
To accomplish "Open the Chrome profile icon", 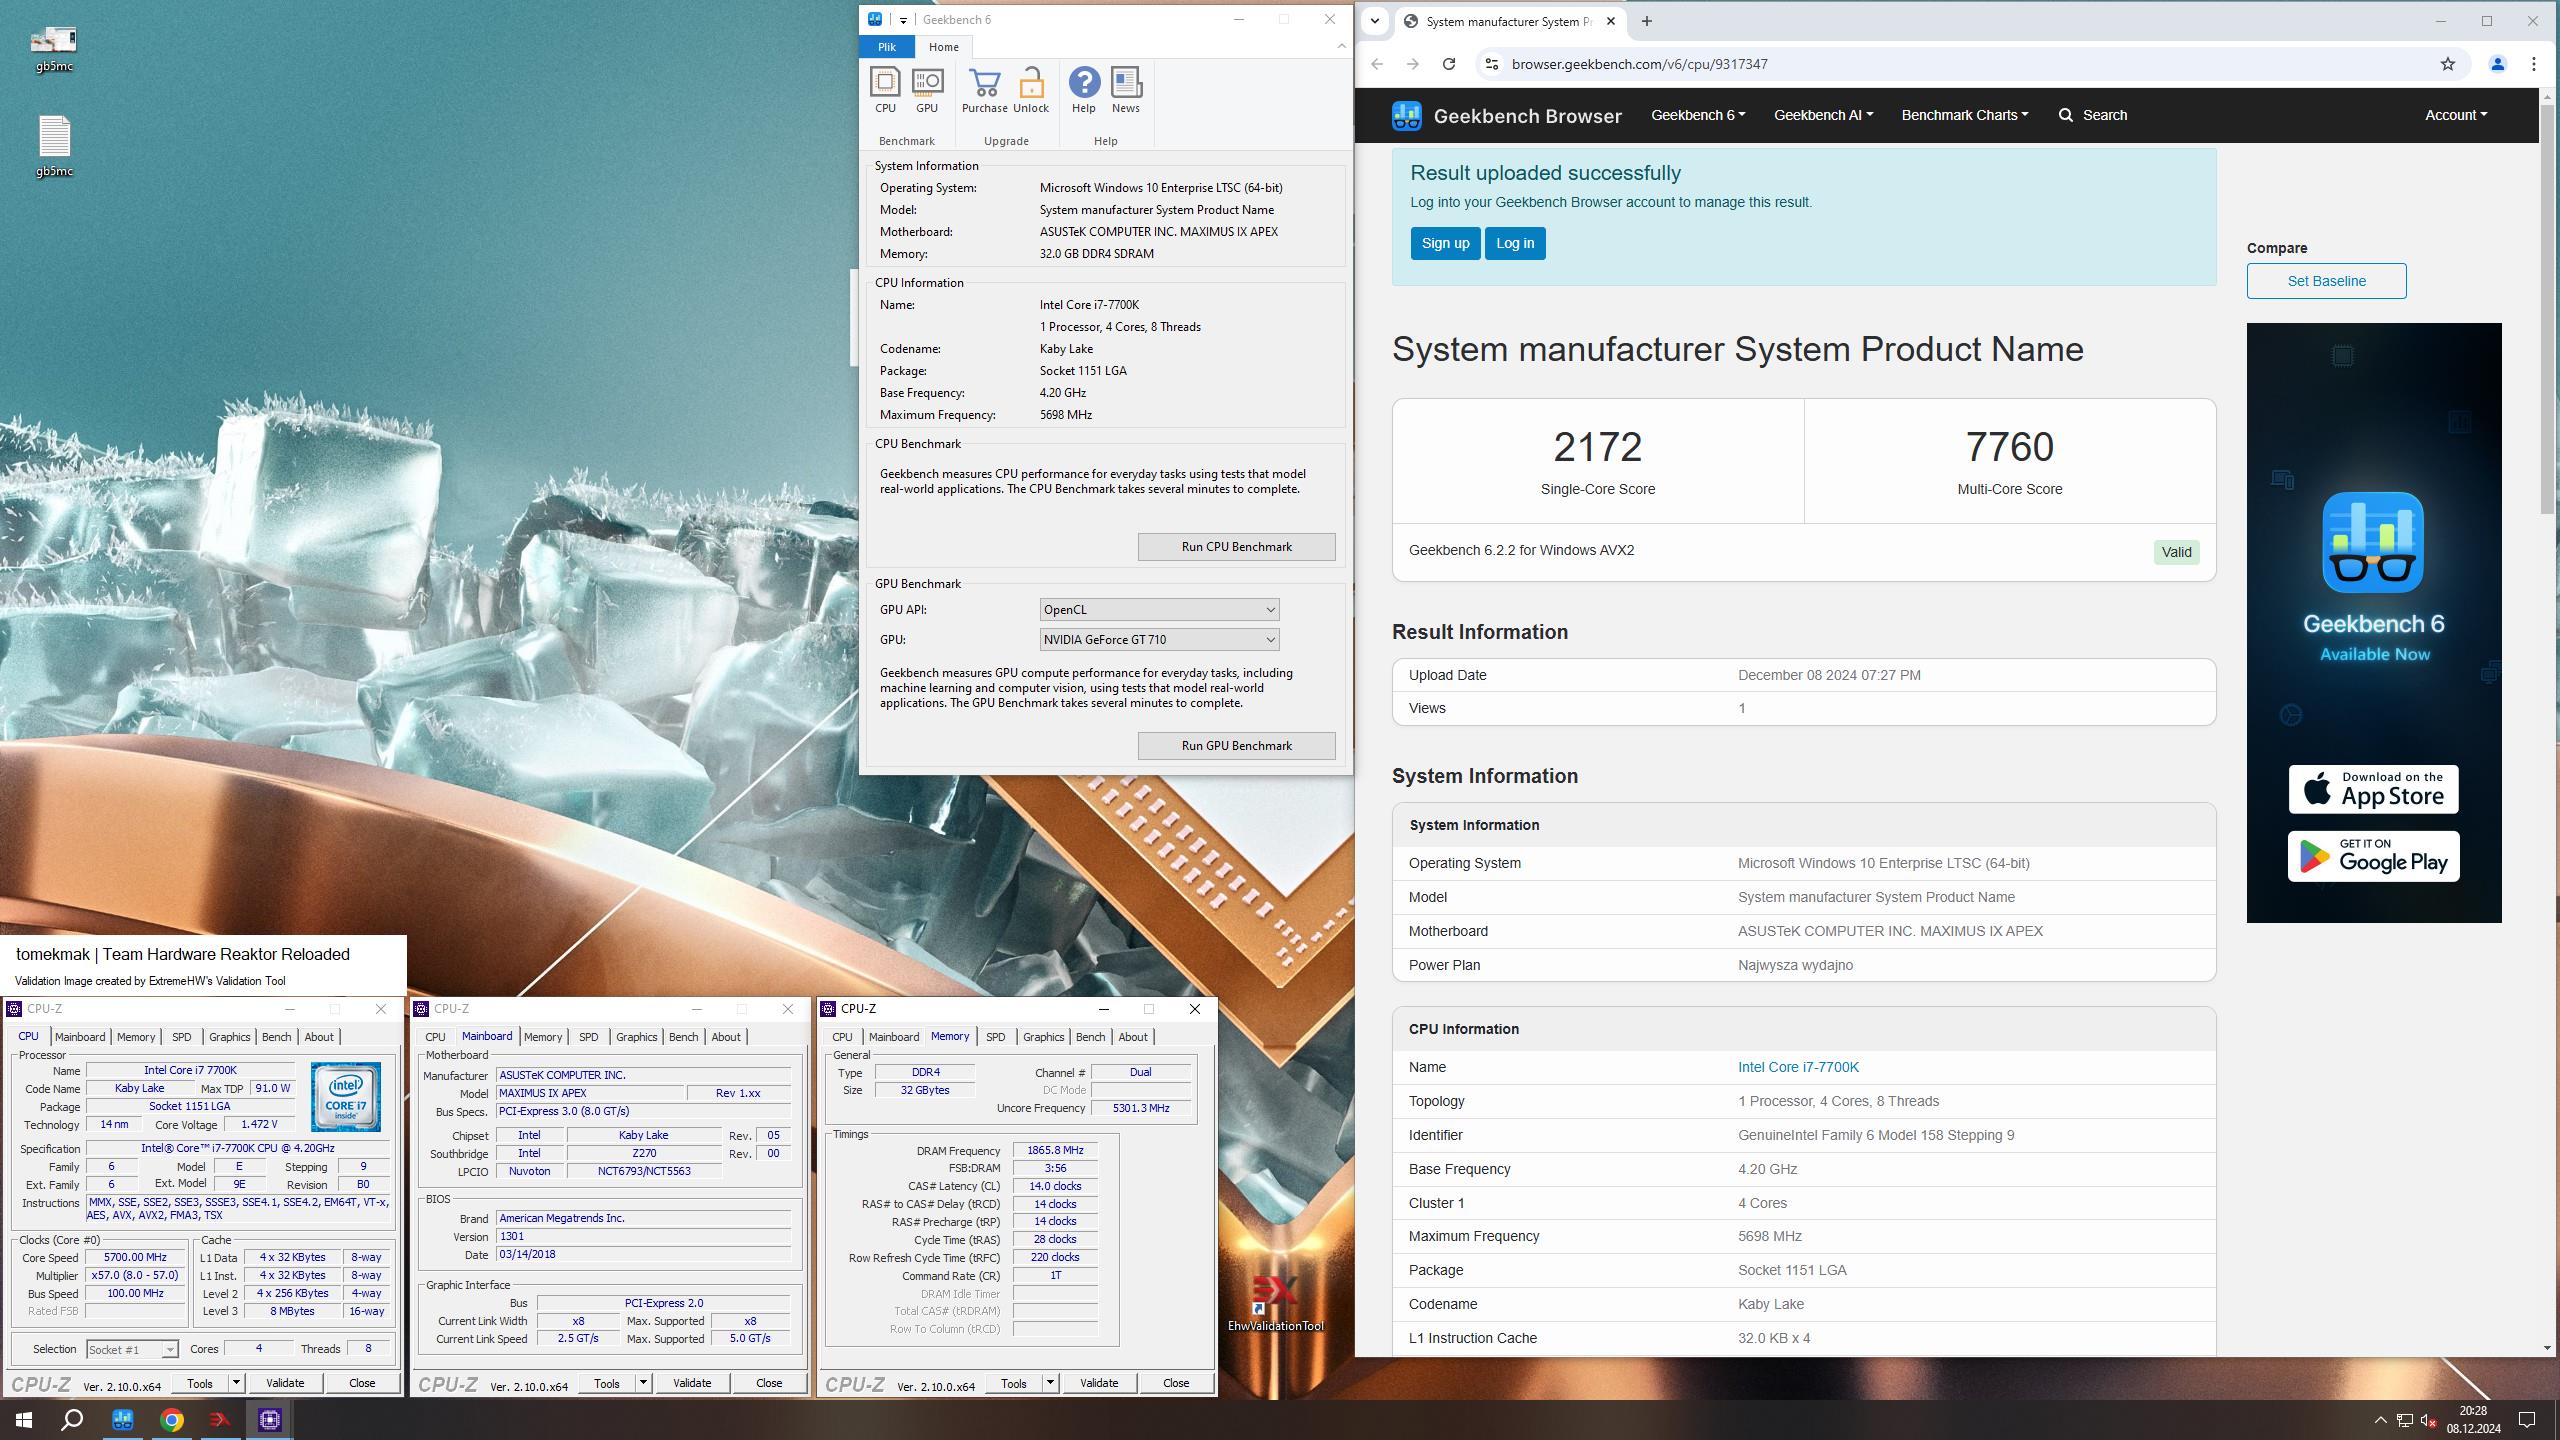I will tap(2497, 64).
